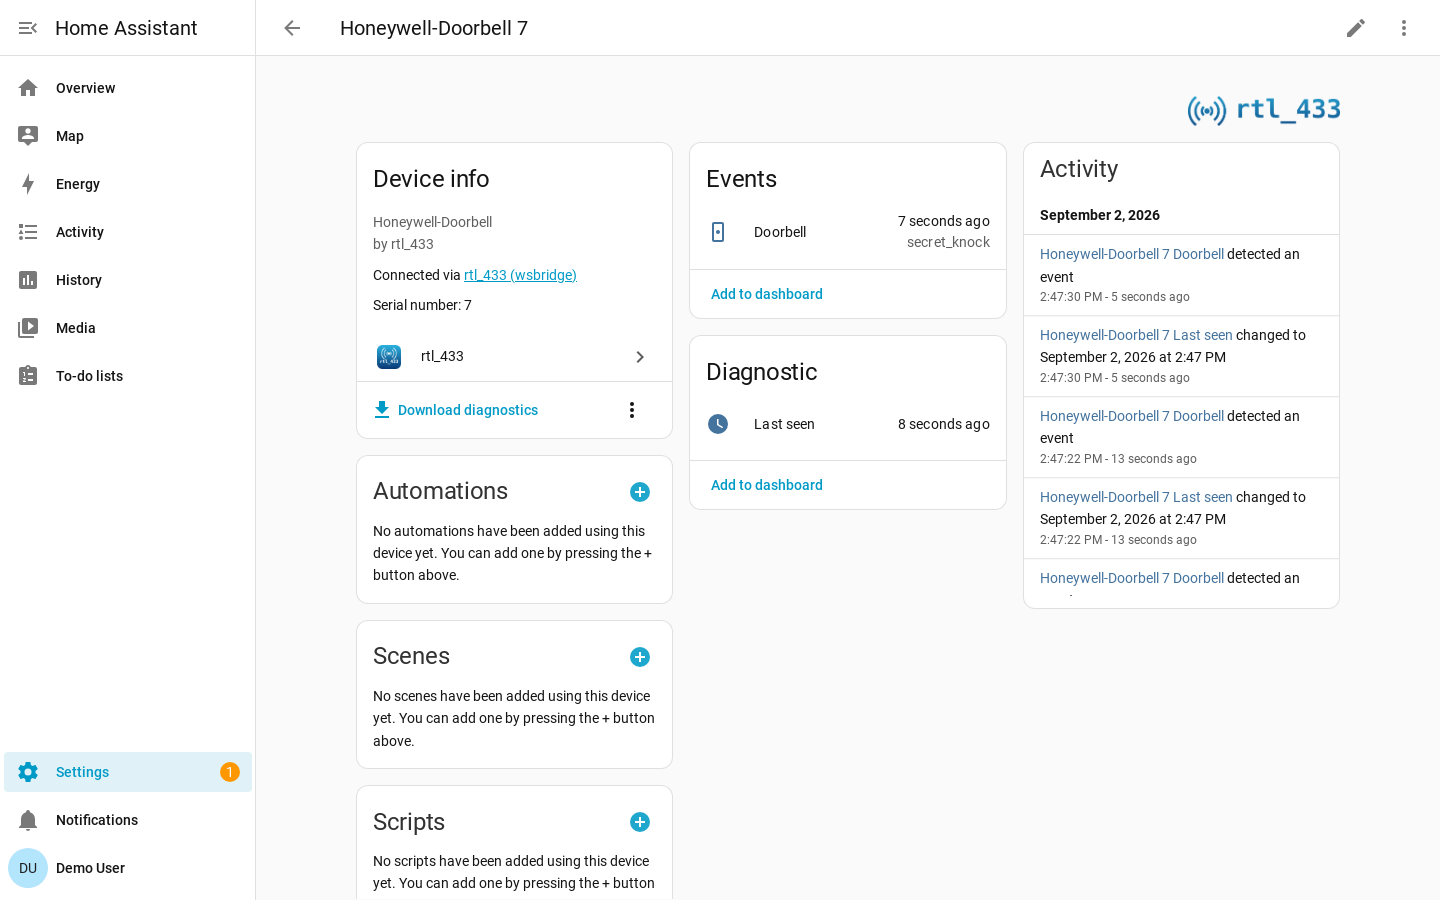Click Add to dashboard under Events
This screenshot has height=900, width=1440.
click(767, 294)
